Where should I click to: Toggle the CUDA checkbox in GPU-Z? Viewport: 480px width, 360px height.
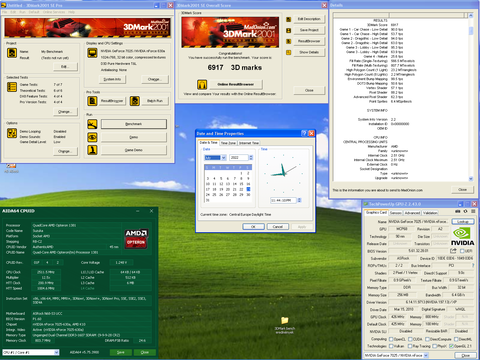[x=411, y=339]
